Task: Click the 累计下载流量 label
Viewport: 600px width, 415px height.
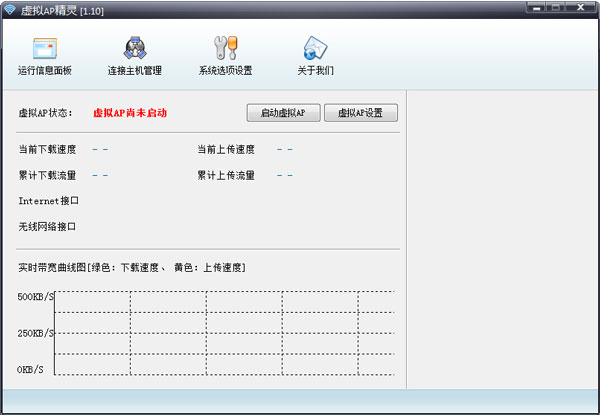Action: [47, 175]
